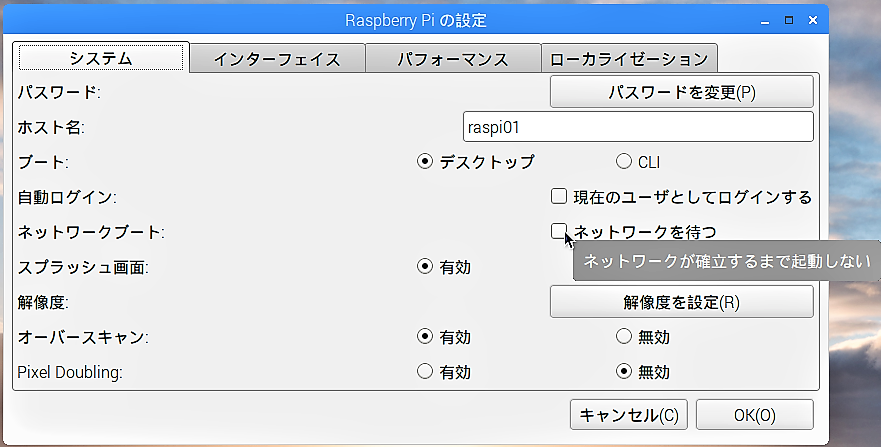
Task: Maximize the Raspberry Pi の設定 window
Action: 789,20
